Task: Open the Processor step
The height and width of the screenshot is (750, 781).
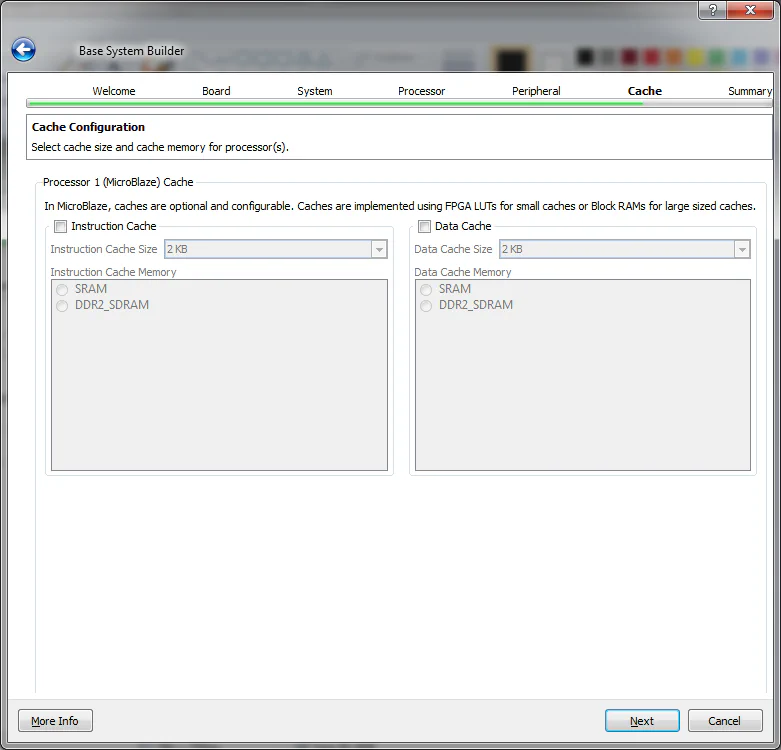Action: click(x=421, y=91)
